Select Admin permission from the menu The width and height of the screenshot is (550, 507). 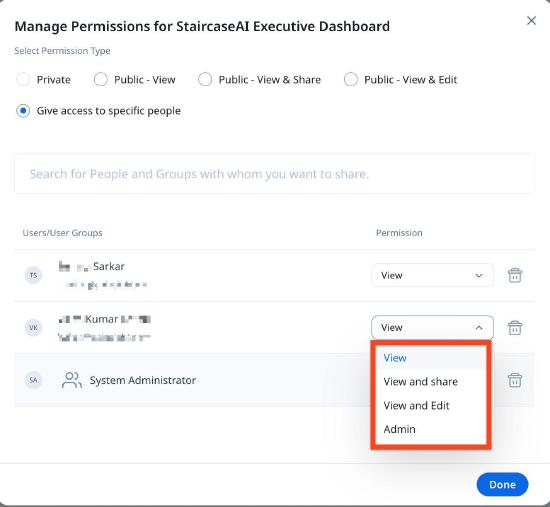coord(431,429)
